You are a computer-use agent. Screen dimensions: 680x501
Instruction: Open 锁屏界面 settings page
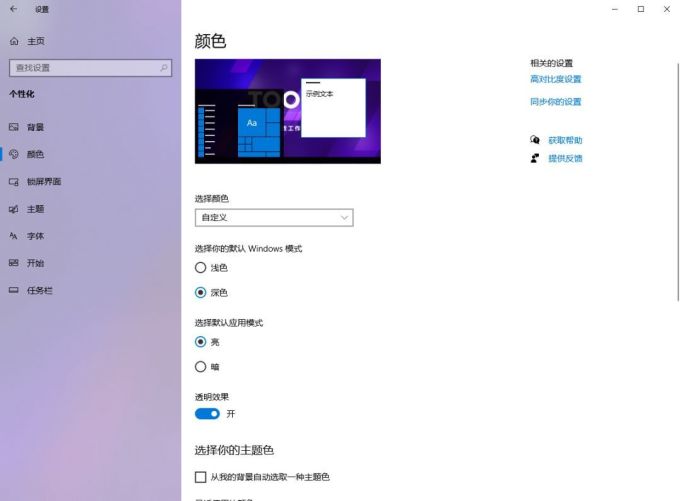coord(44,182)
